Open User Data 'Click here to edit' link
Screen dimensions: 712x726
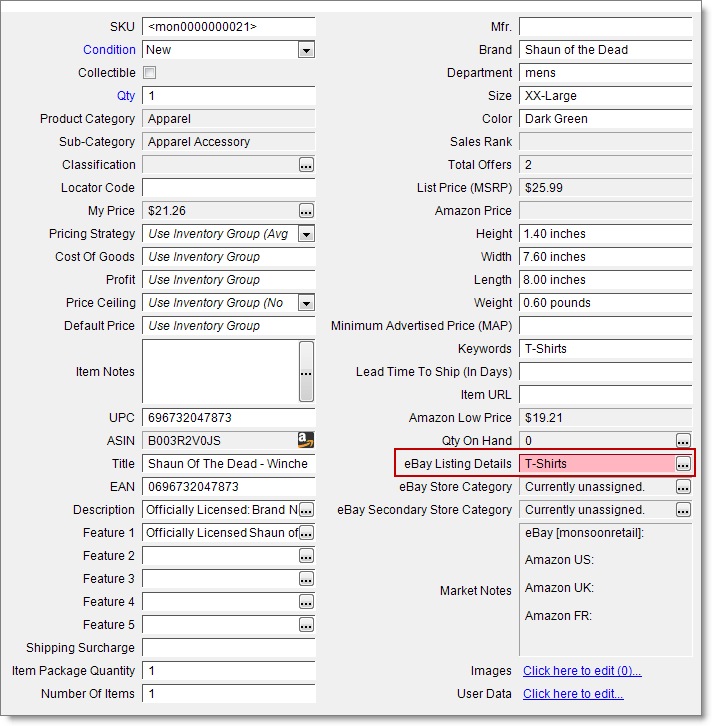(573, 694)
